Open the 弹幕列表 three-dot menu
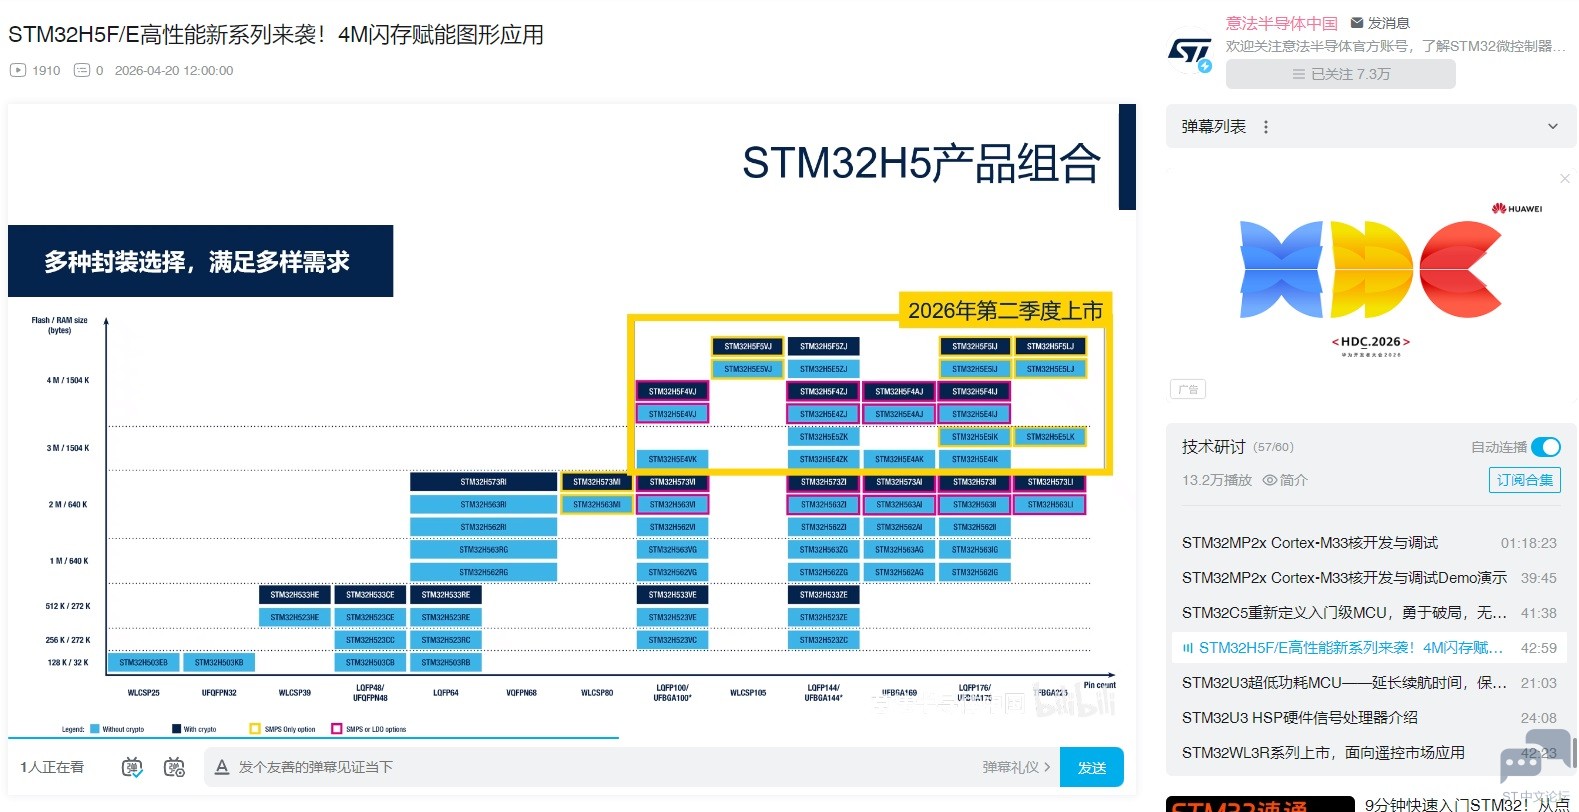Image resolution: width=1579 pixels, height=812 pixels. (1266, 127)
